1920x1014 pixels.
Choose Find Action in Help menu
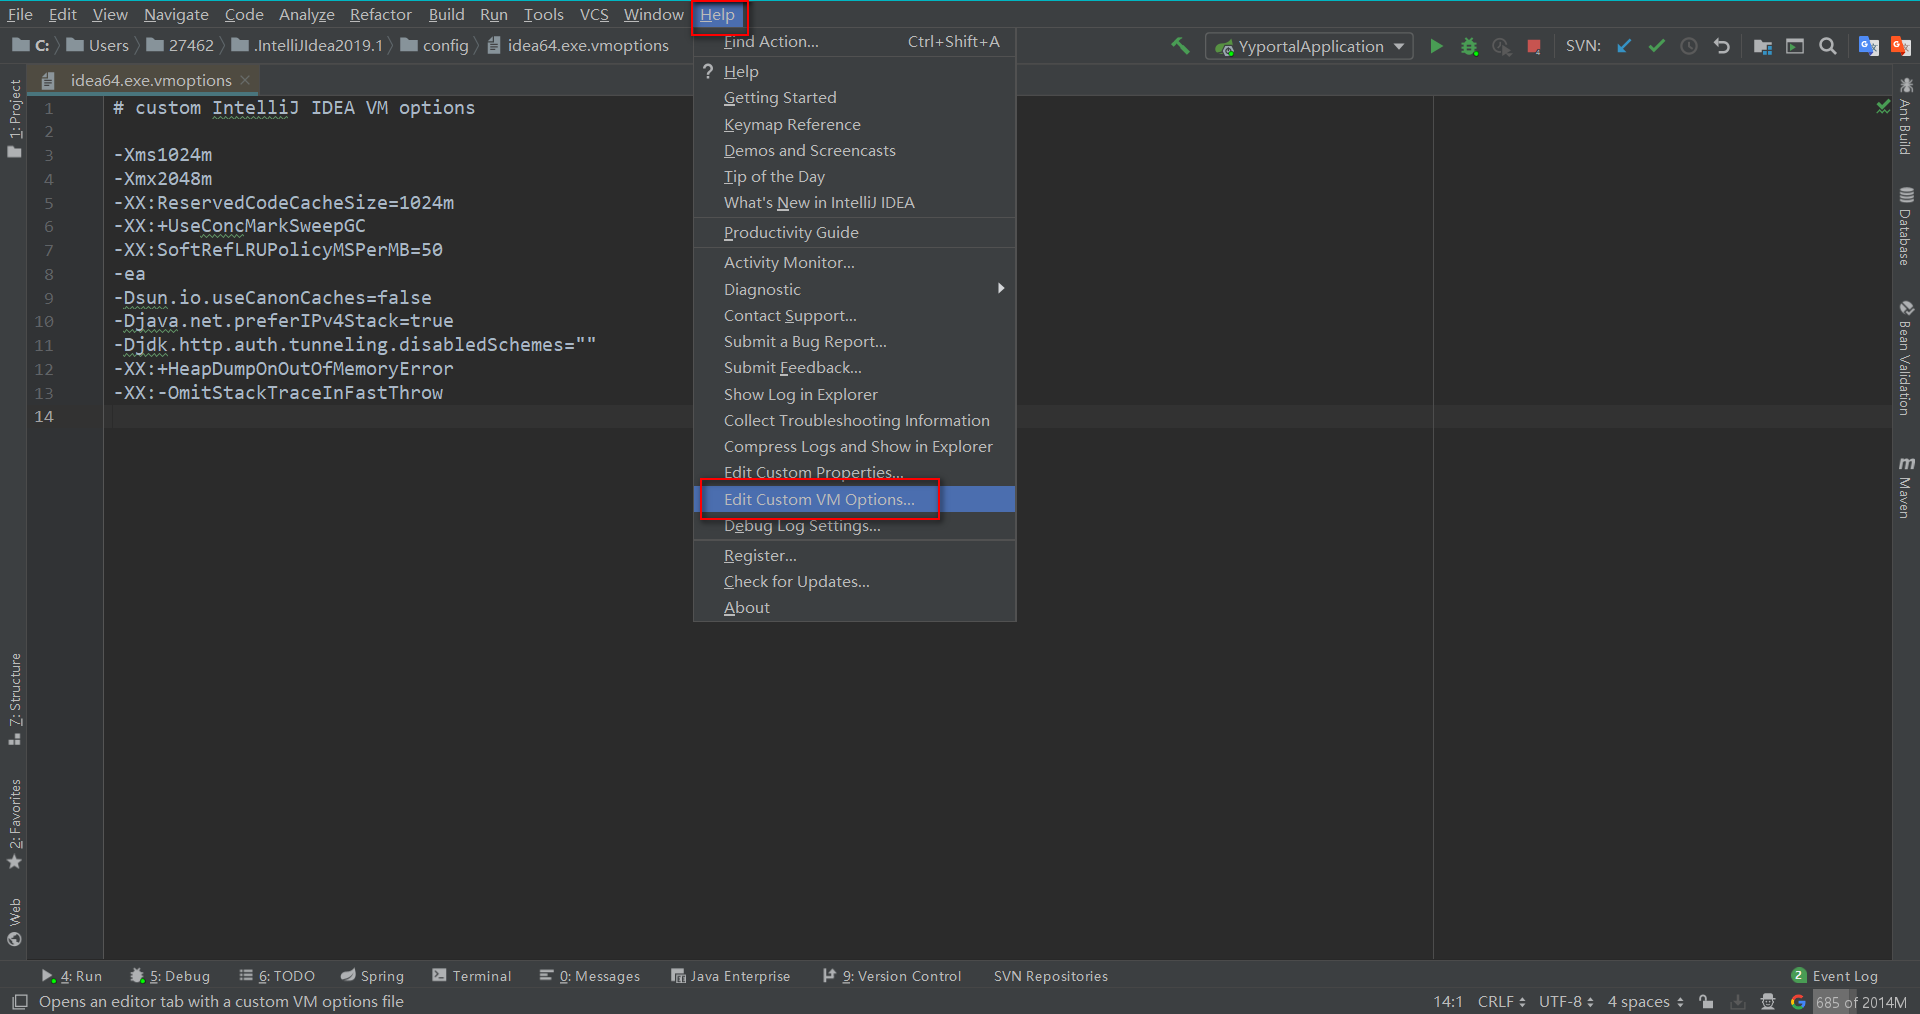[x=855, y=42]
